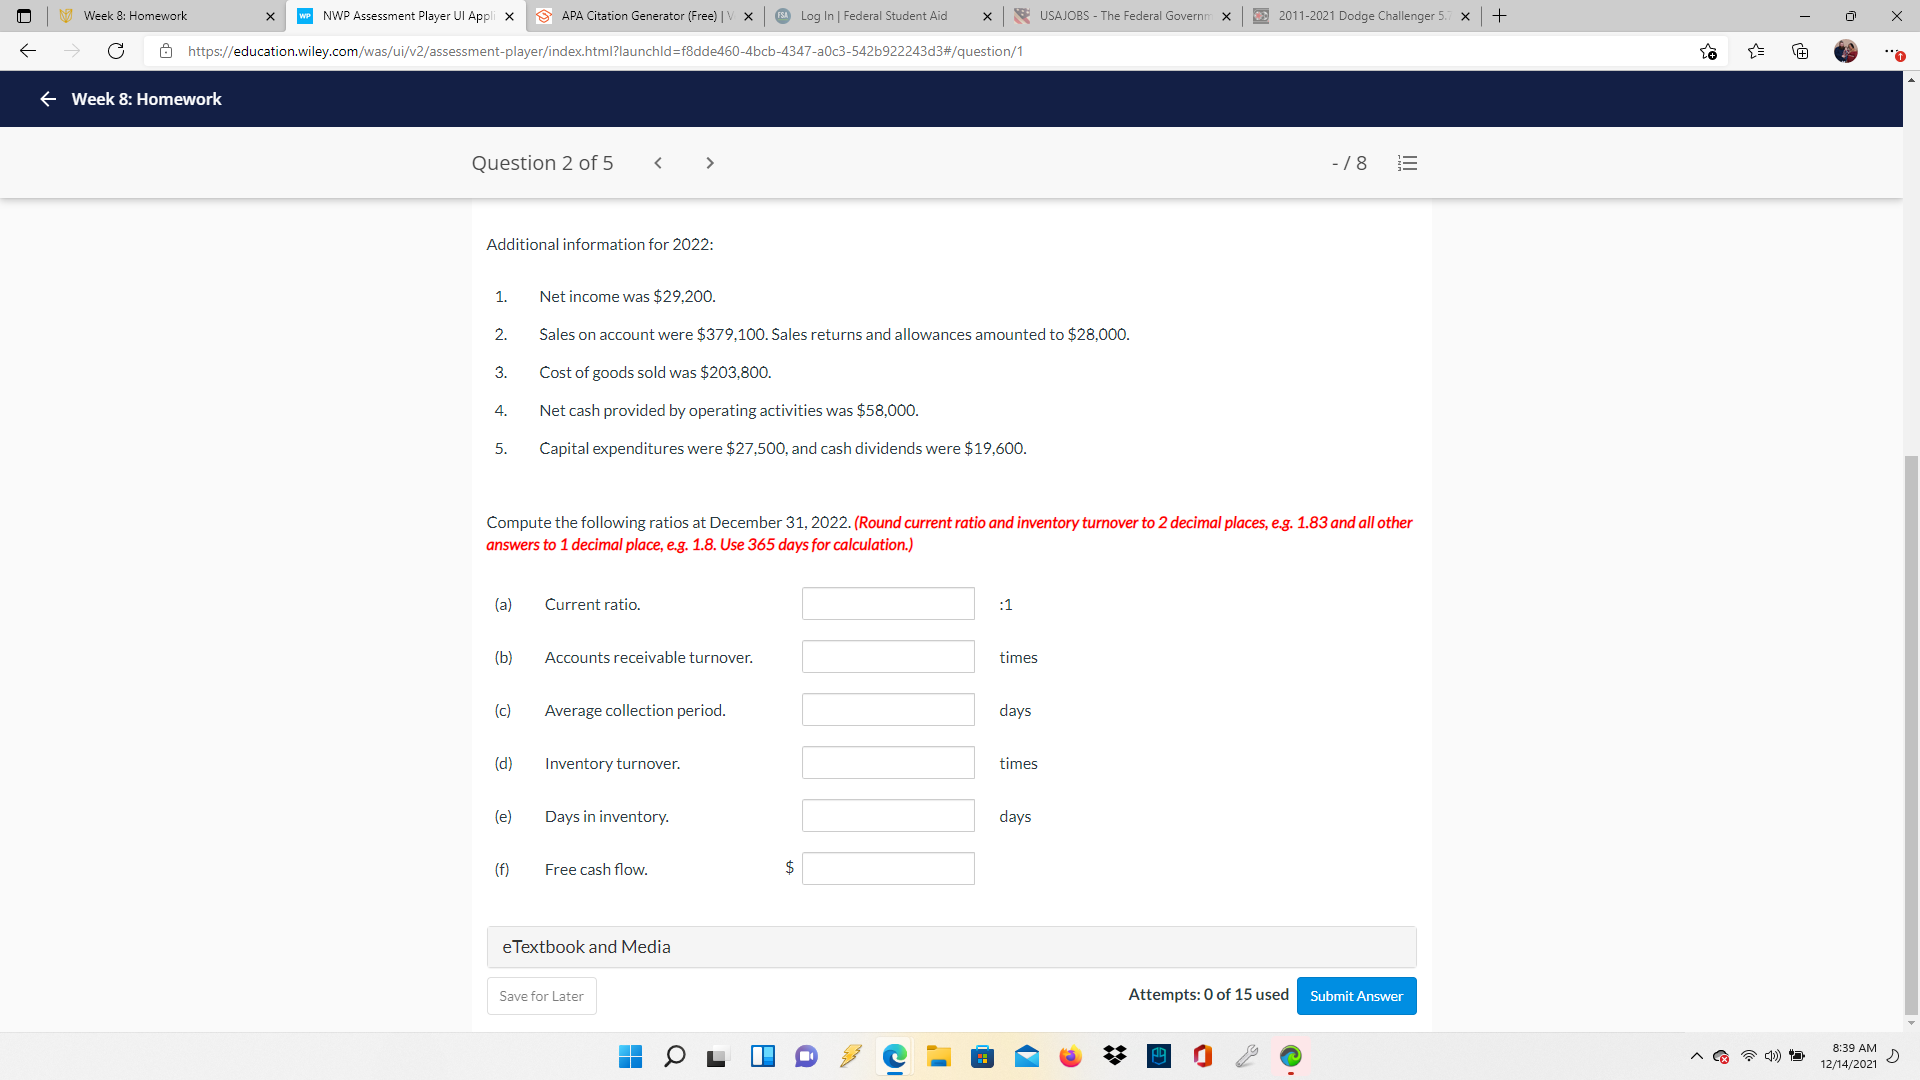Open the browser profile avatar
The height and width of the screenshot is (1080, 1920).
[x=1846, y=51]
